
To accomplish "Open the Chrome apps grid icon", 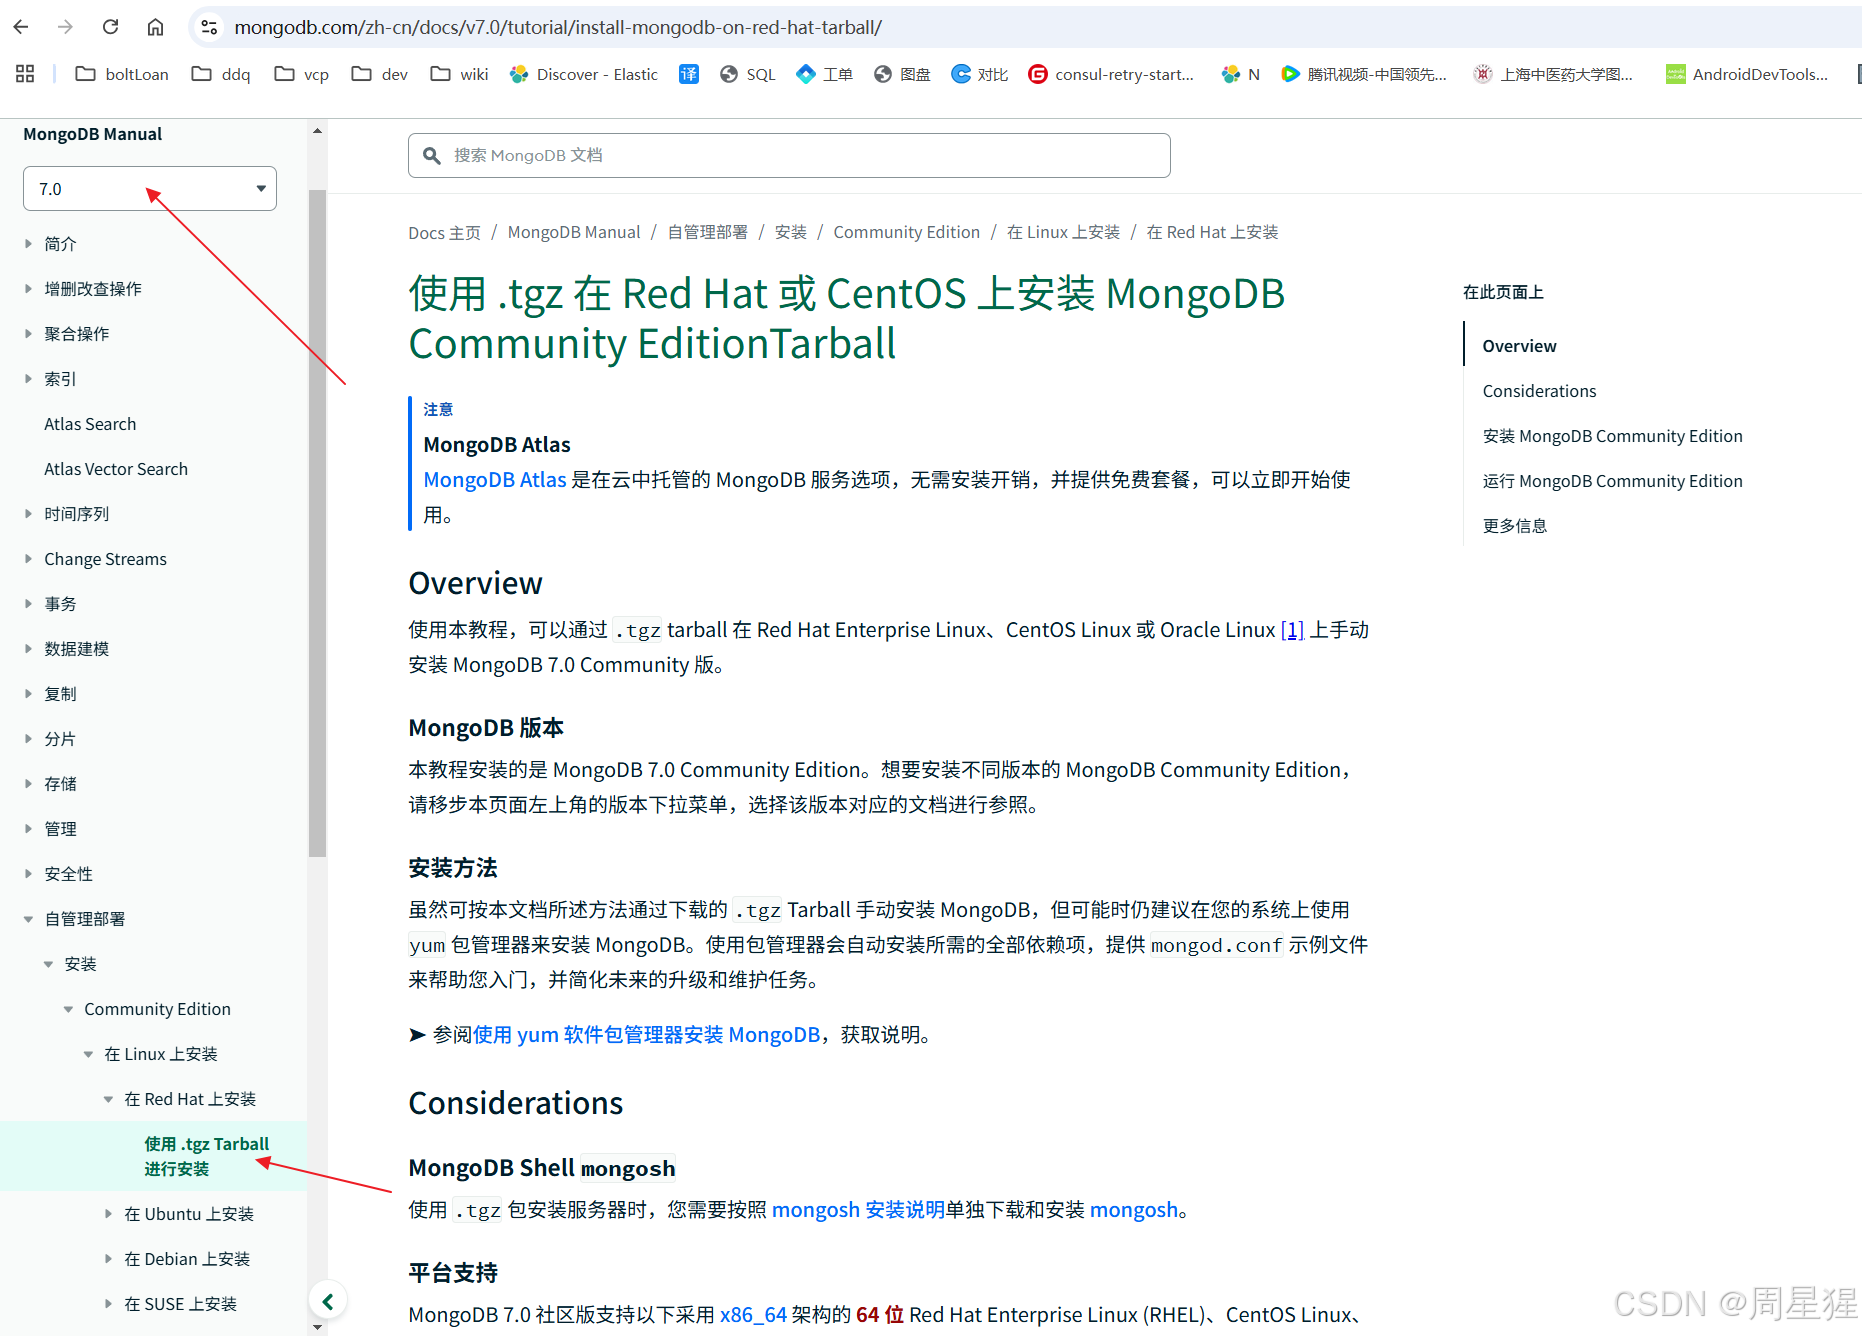I will pyautogui.click(x=25, y=74).
